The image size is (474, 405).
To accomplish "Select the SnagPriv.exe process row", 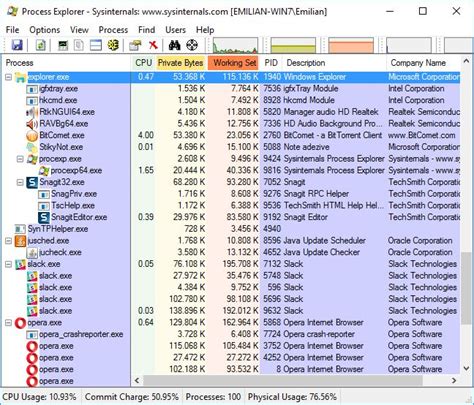I will pos(232,194).
